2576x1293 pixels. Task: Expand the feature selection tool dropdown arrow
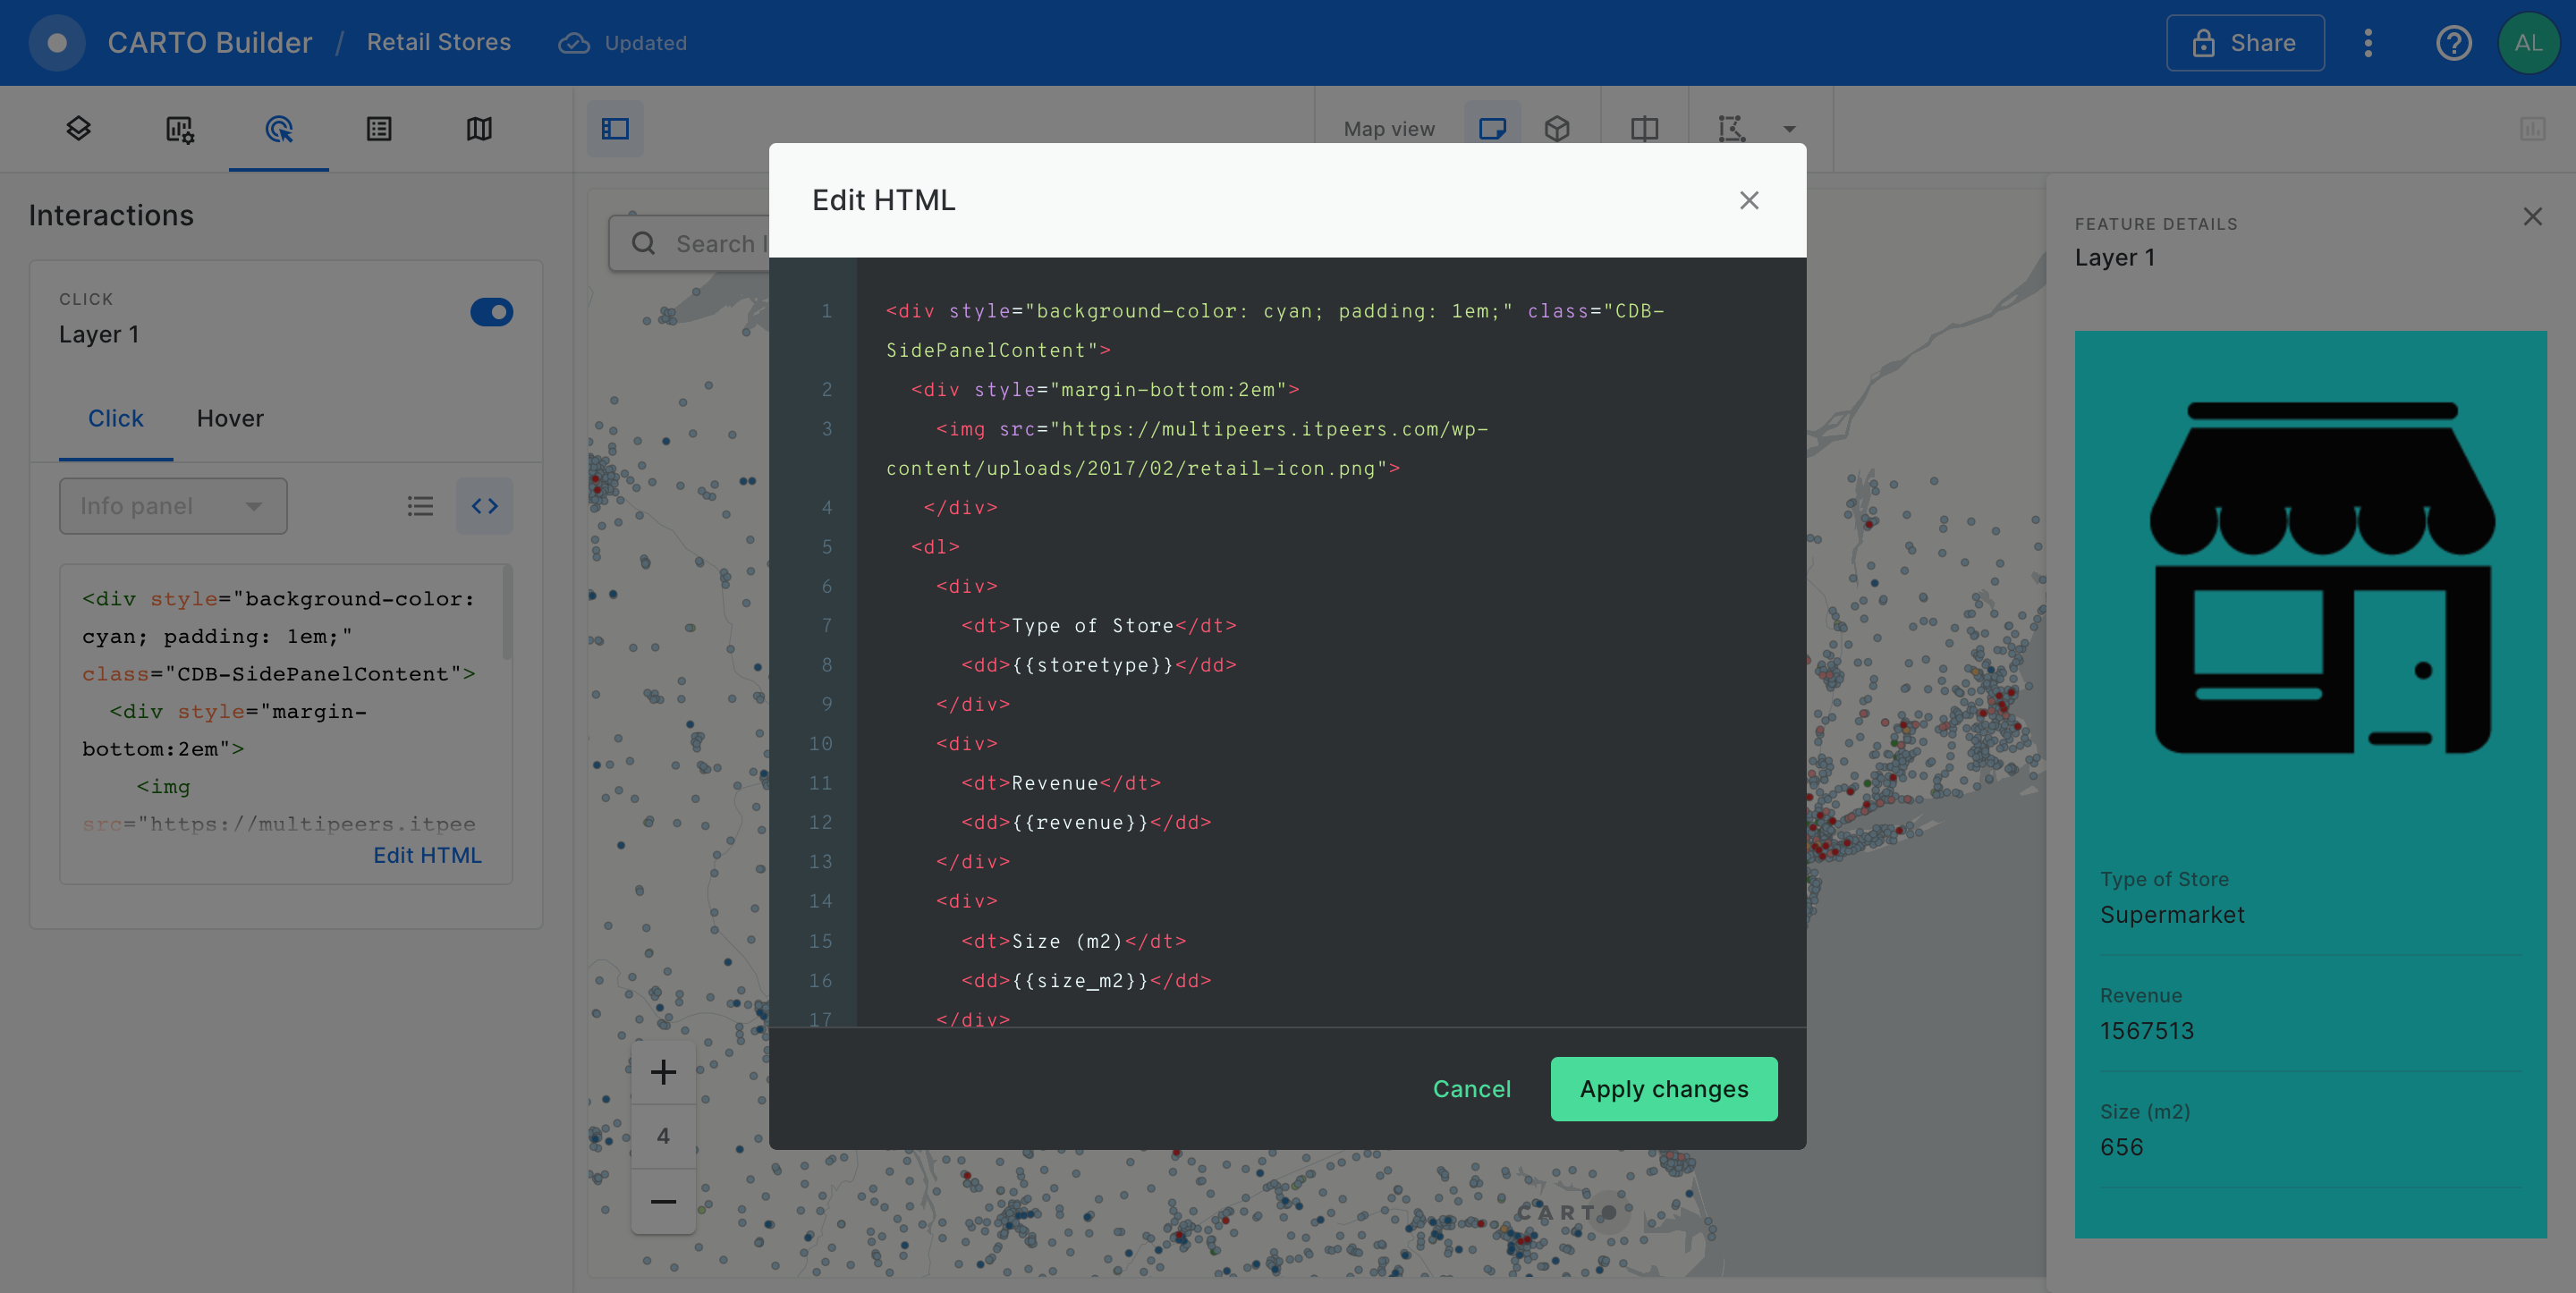click(x=1790, y=129)
